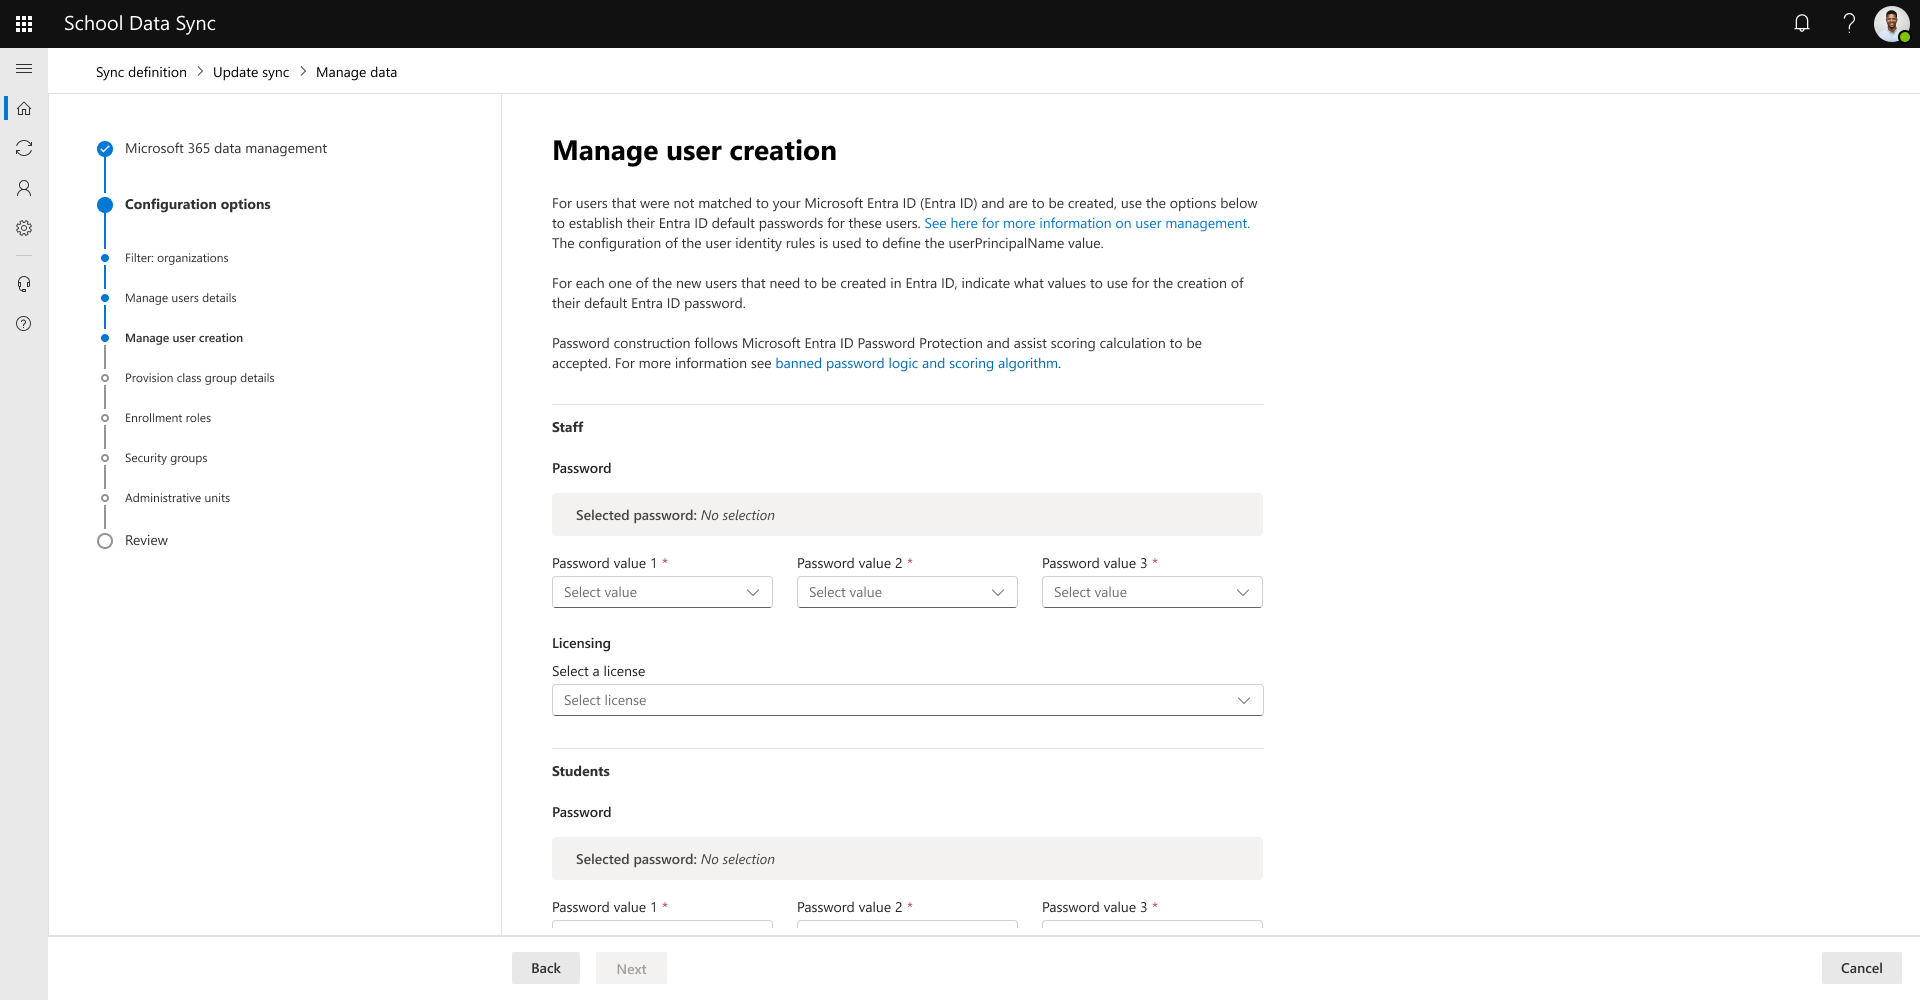Open Microsoft 365 data management step
The image size is (1920, 1000).
226,148
